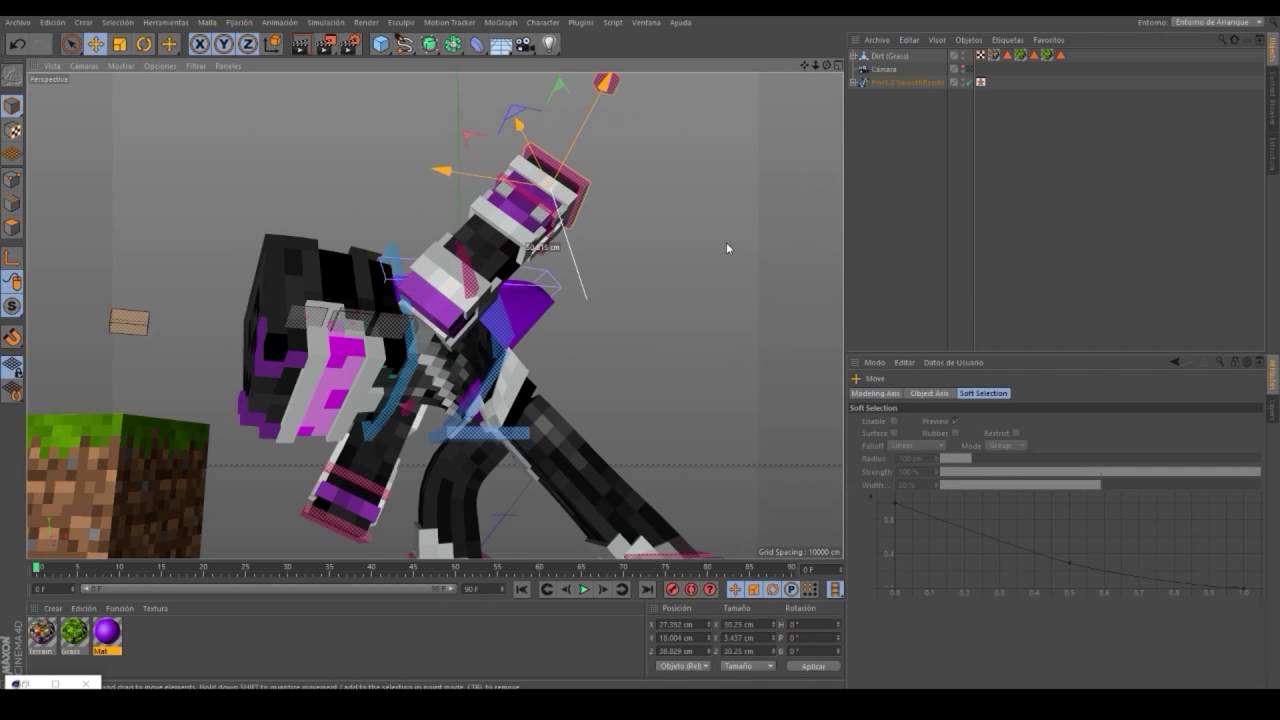Click the Undo arrow icon
The image size is (1280, 720).
coord(17,44)
